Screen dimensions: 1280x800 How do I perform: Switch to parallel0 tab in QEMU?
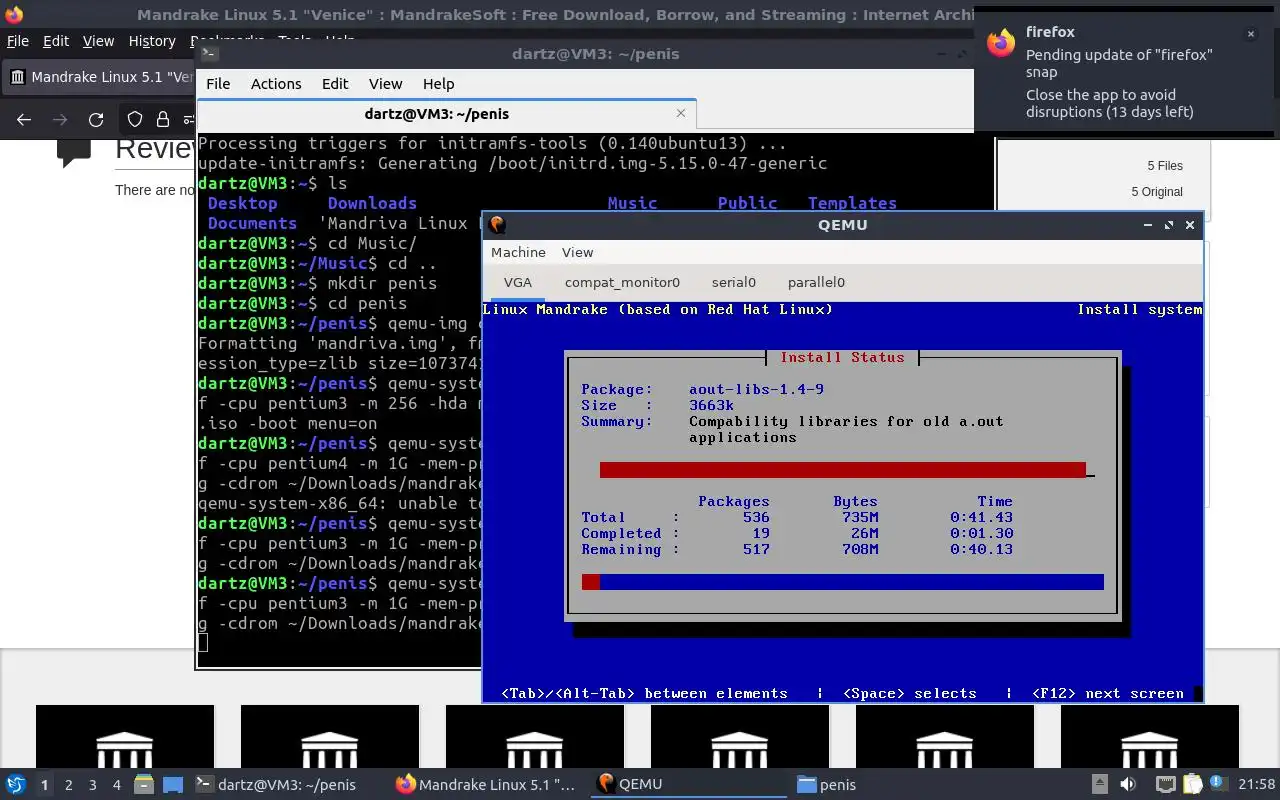pyautogui.click(x=816, y=282)
